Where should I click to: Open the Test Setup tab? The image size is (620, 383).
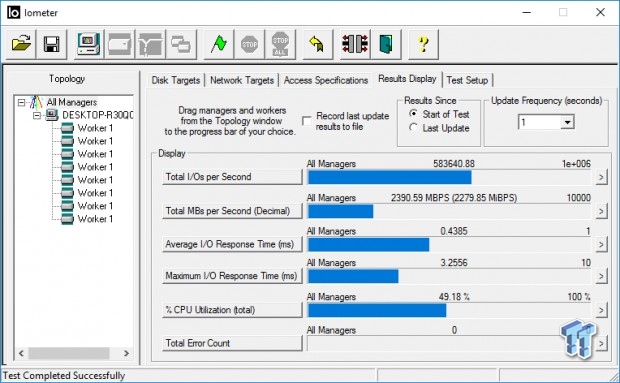pyautogui.click(x=467, y=80)
